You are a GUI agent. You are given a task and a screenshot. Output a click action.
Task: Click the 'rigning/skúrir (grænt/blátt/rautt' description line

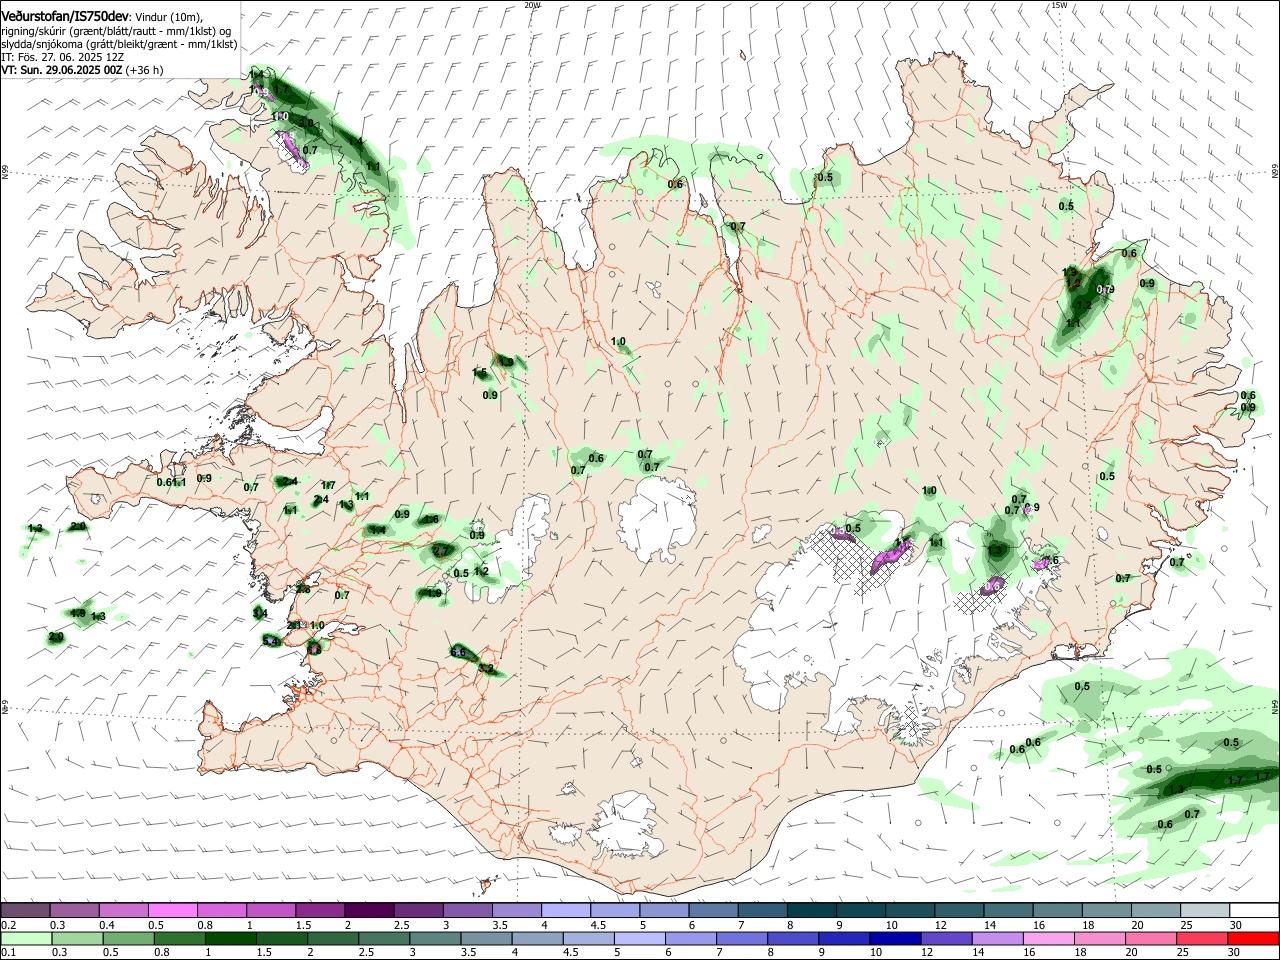point(116,31)
